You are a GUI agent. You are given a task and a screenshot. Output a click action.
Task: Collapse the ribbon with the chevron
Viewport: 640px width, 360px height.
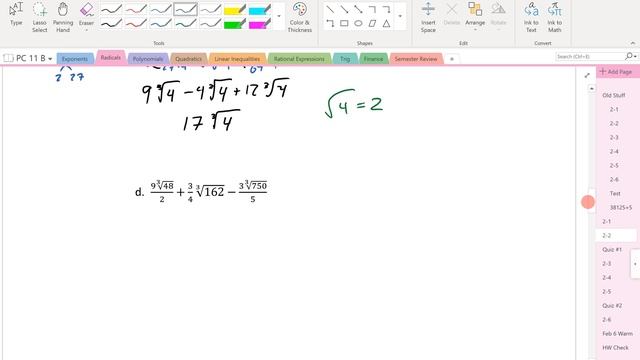pos(633,43)
